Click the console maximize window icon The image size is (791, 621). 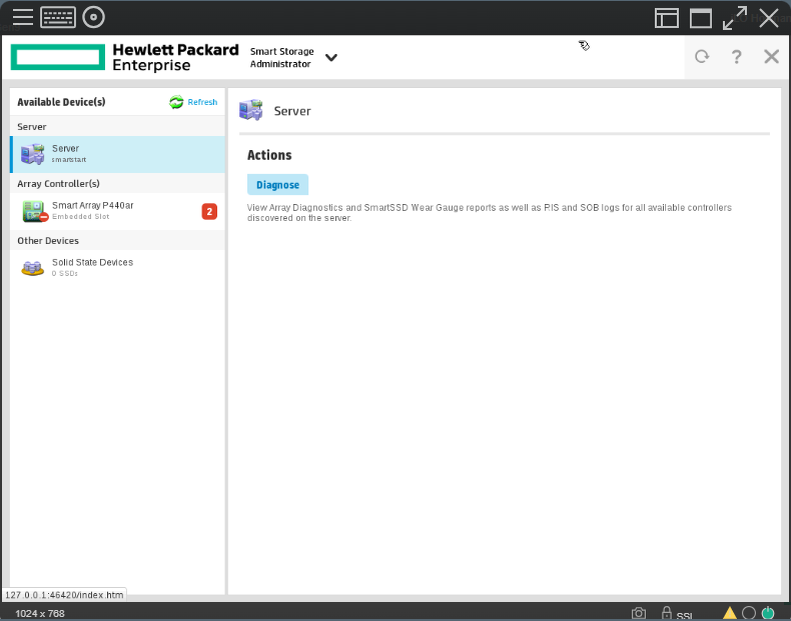tap(701, 18)
